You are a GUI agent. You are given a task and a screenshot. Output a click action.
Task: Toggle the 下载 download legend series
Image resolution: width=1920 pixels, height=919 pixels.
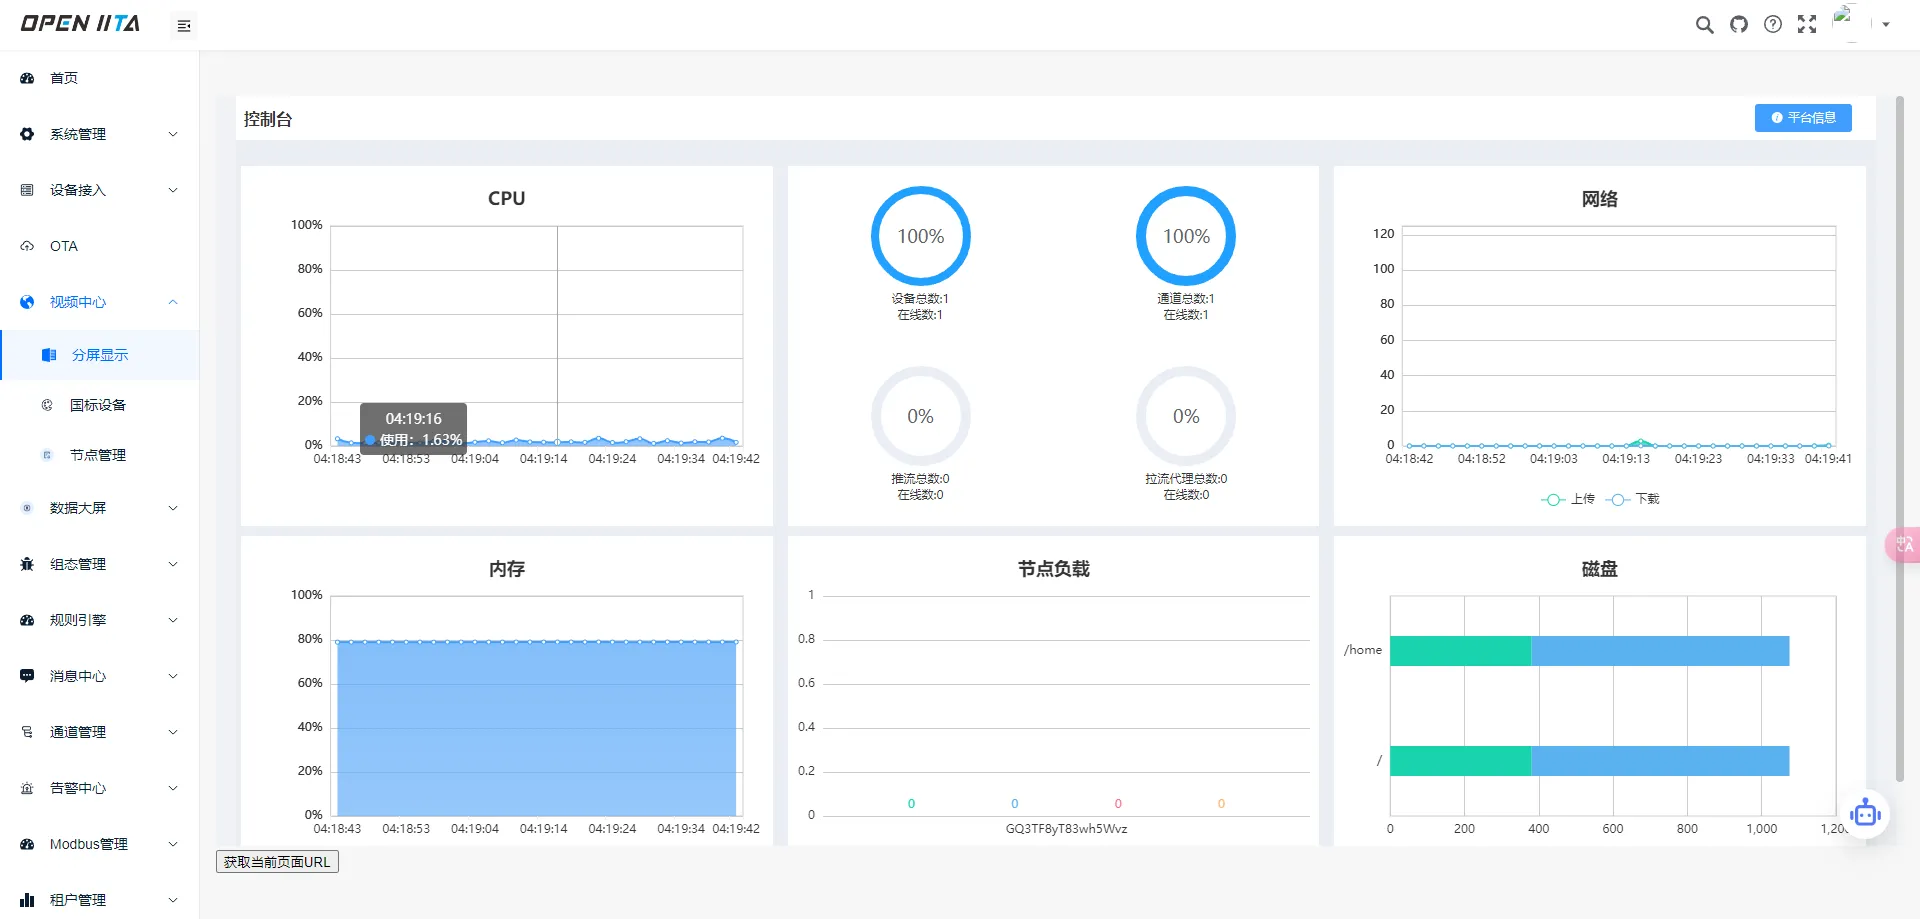(x=1633, y=499)
